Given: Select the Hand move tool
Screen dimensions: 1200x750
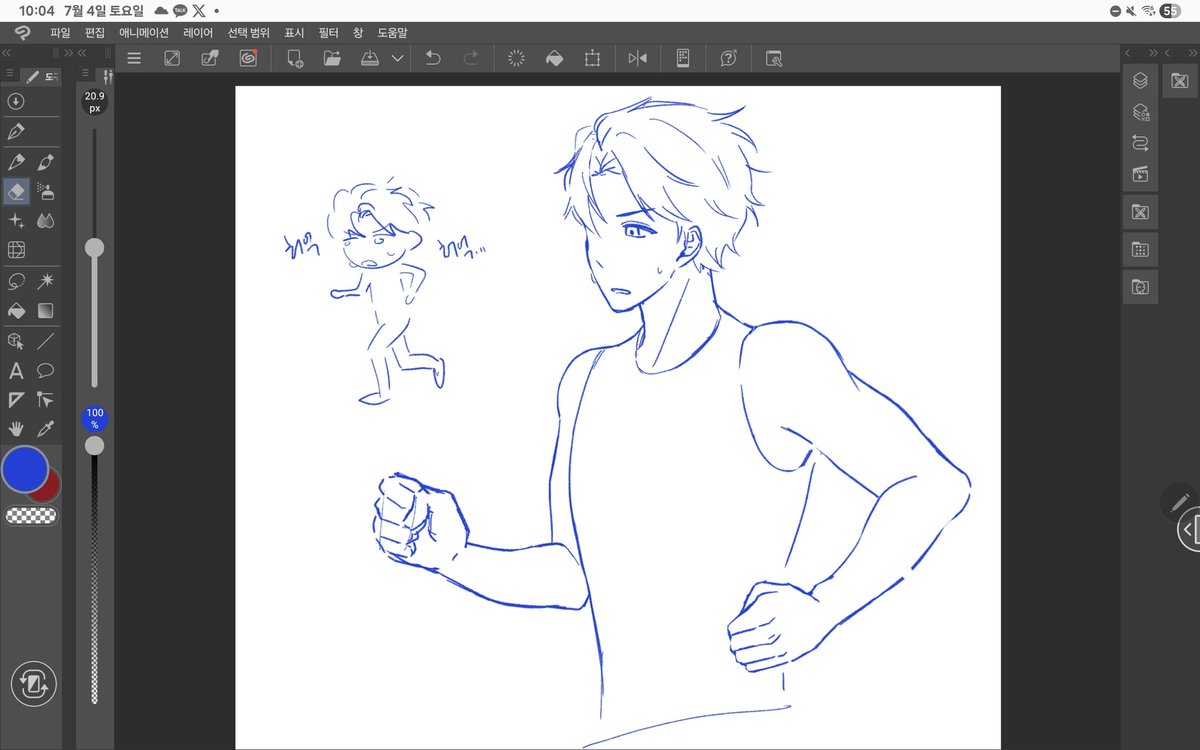Looking at the screenshot, I should (x=16, y=429).
